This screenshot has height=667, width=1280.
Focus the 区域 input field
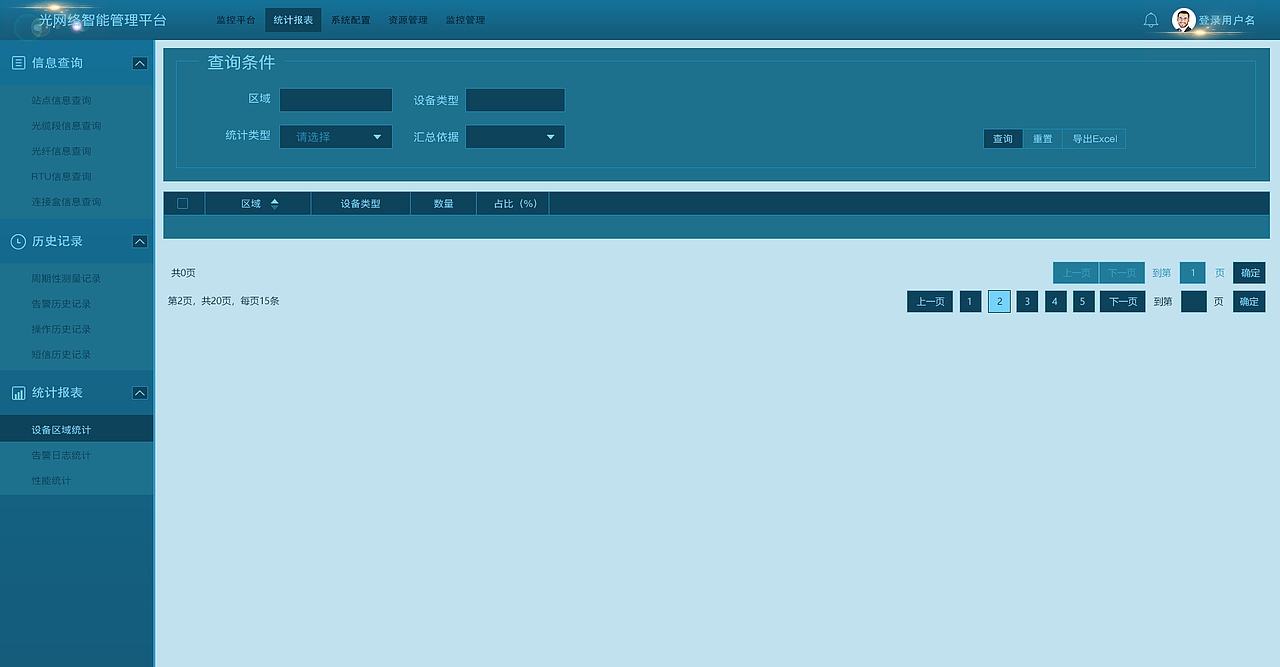[x=336, y=100]
